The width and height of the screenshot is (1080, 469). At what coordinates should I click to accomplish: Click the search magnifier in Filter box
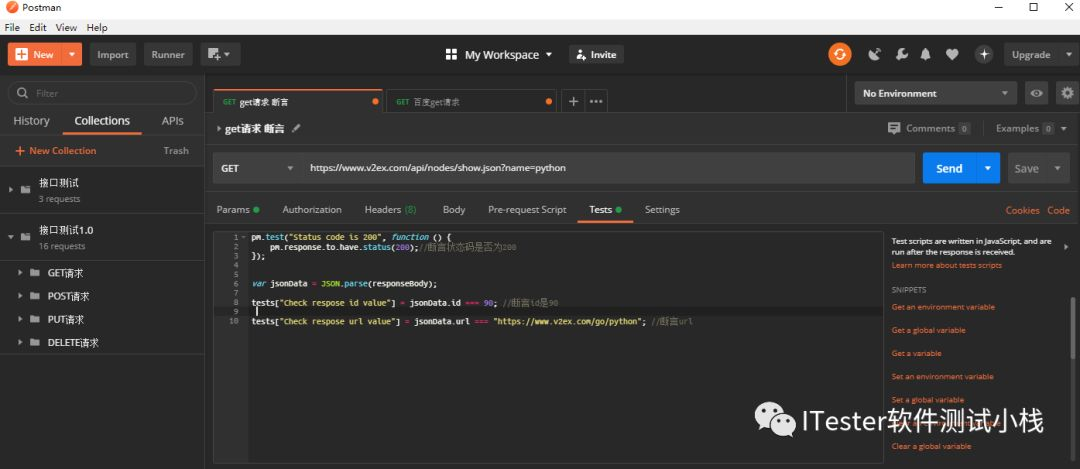pos(23,93)
